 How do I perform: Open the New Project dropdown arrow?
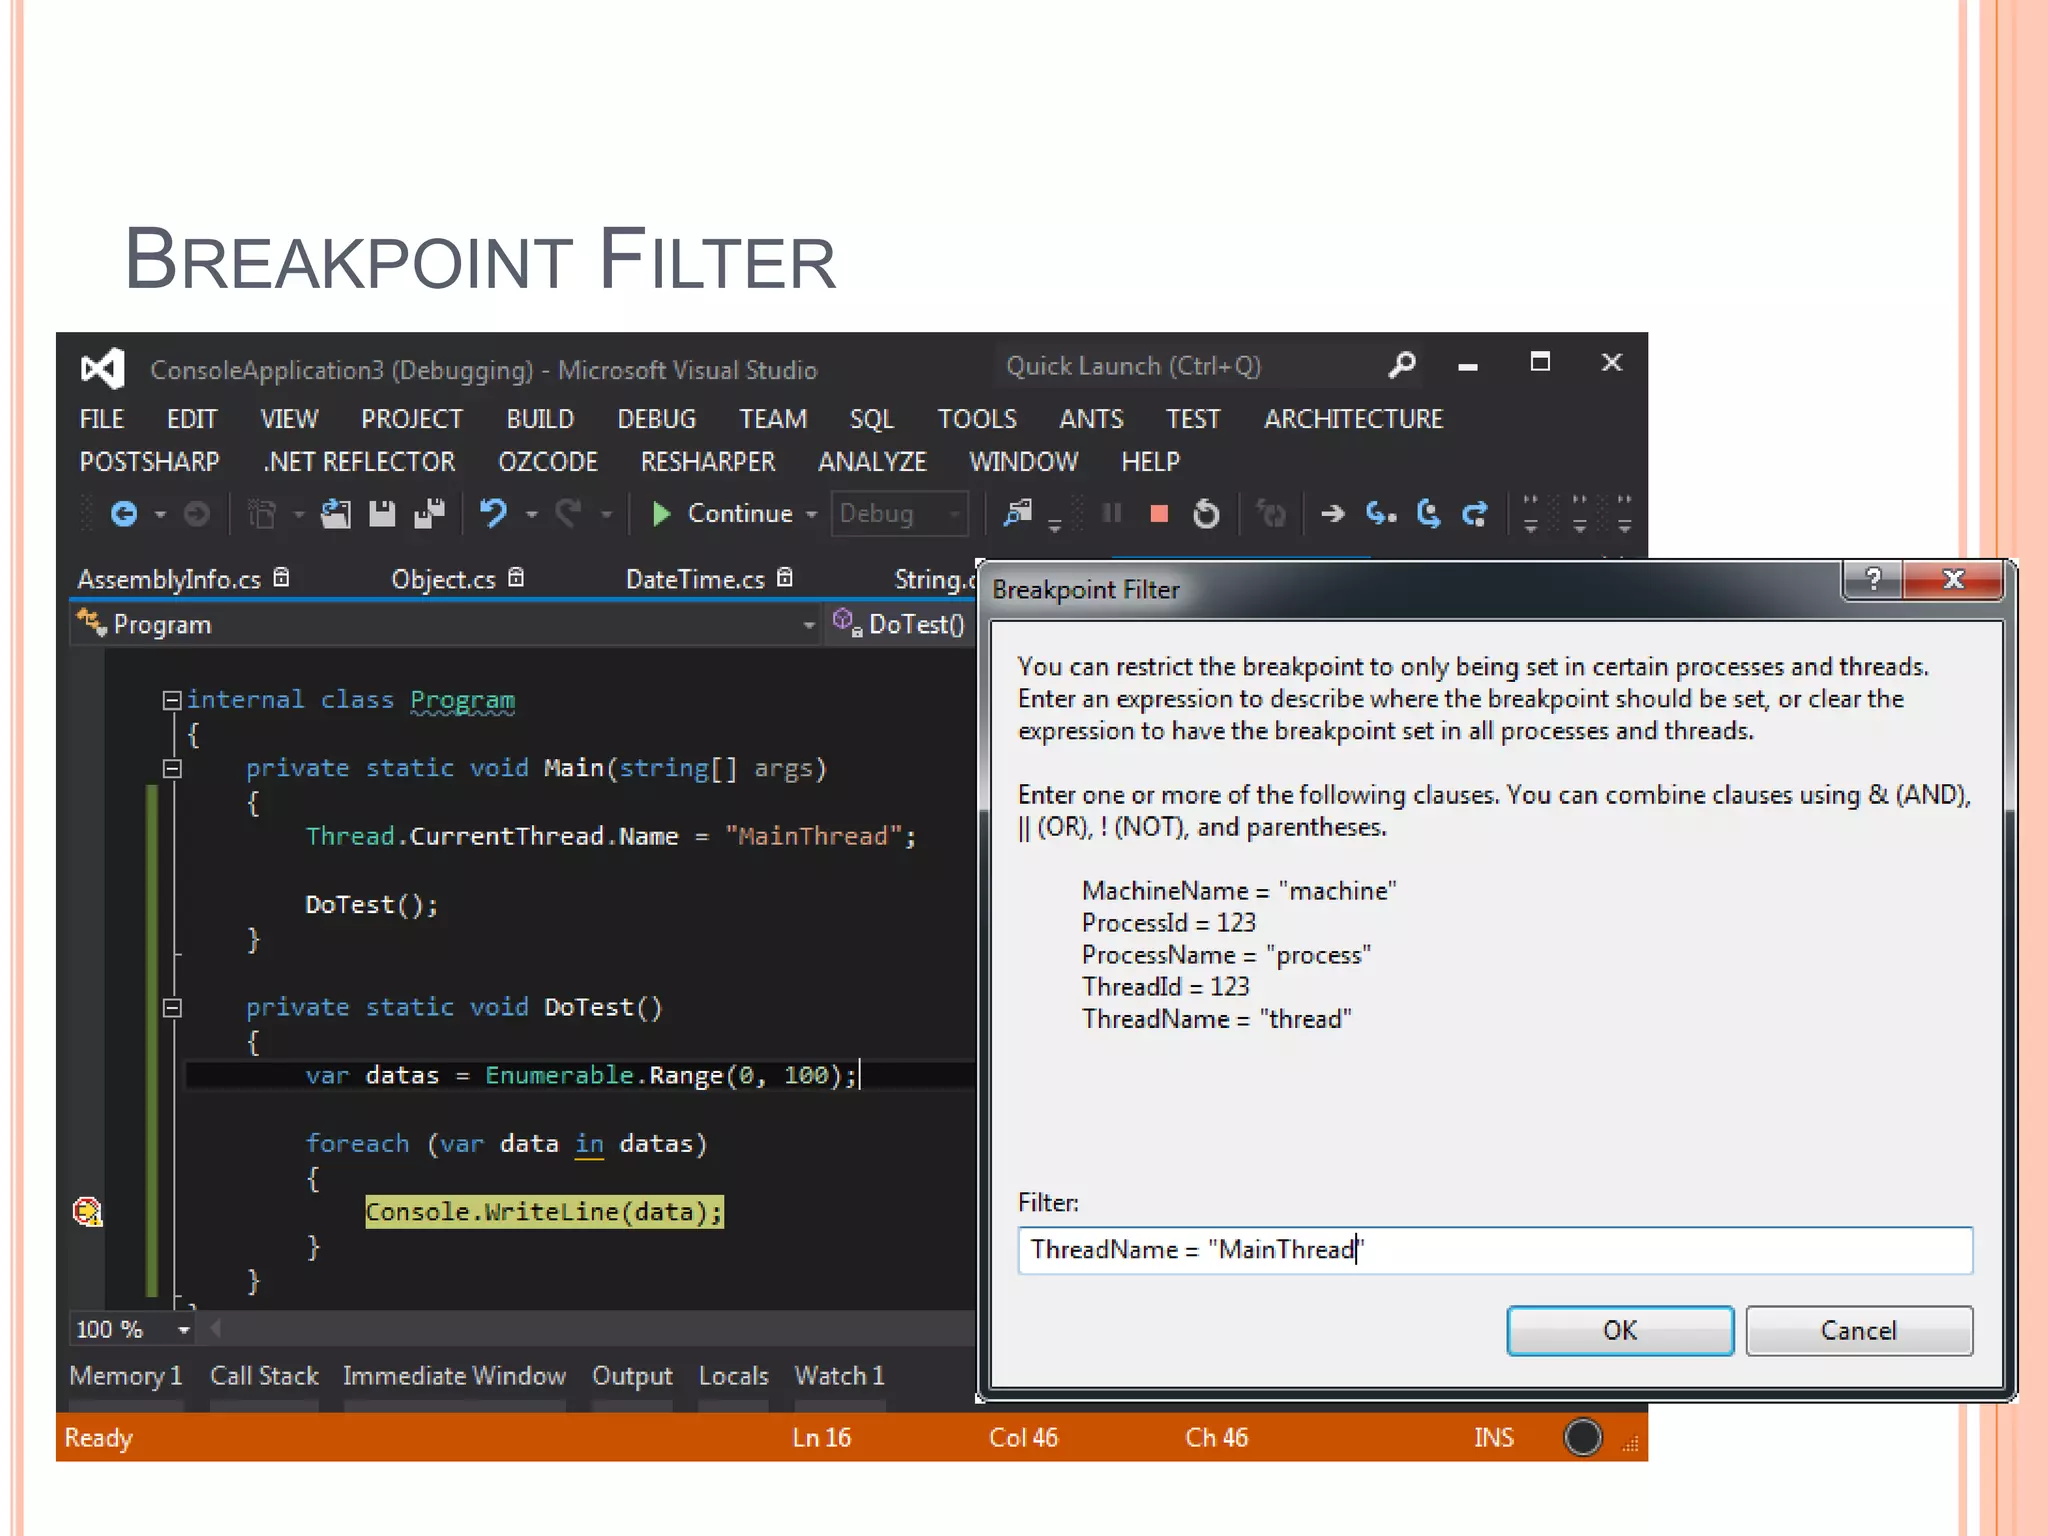[x=298, y=515]
